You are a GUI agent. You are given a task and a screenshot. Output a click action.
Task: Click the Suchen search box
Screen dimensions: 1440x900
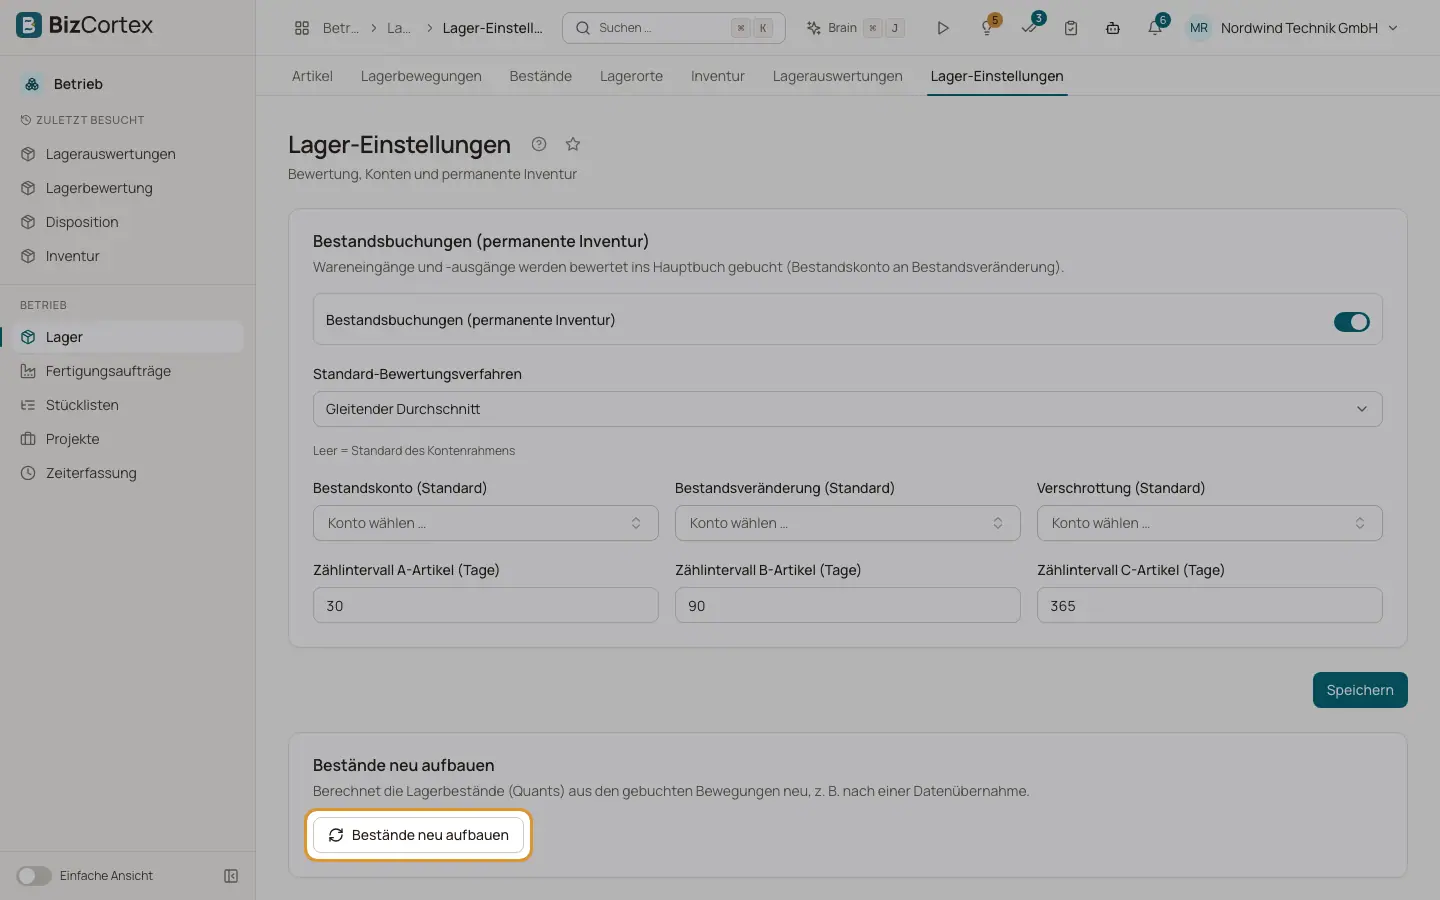click(x=674, y=28)
